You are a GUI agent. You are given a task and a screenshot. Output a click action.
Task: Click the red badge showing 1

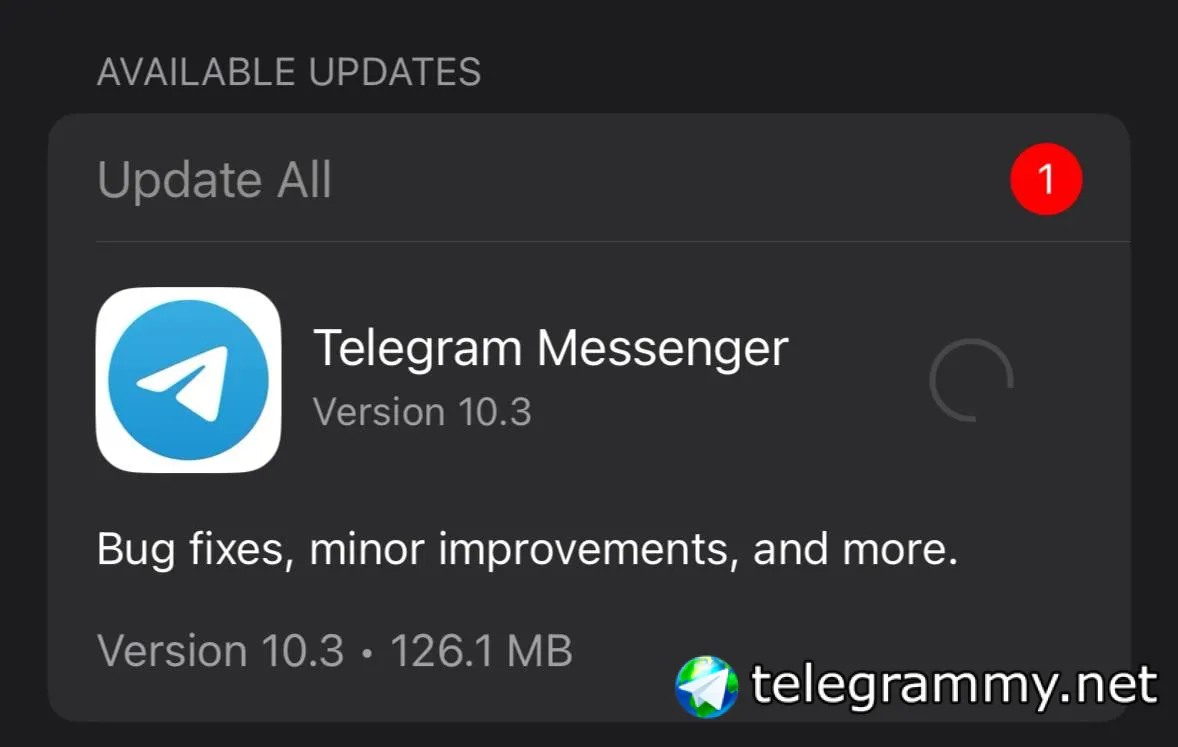(1046, 179)
